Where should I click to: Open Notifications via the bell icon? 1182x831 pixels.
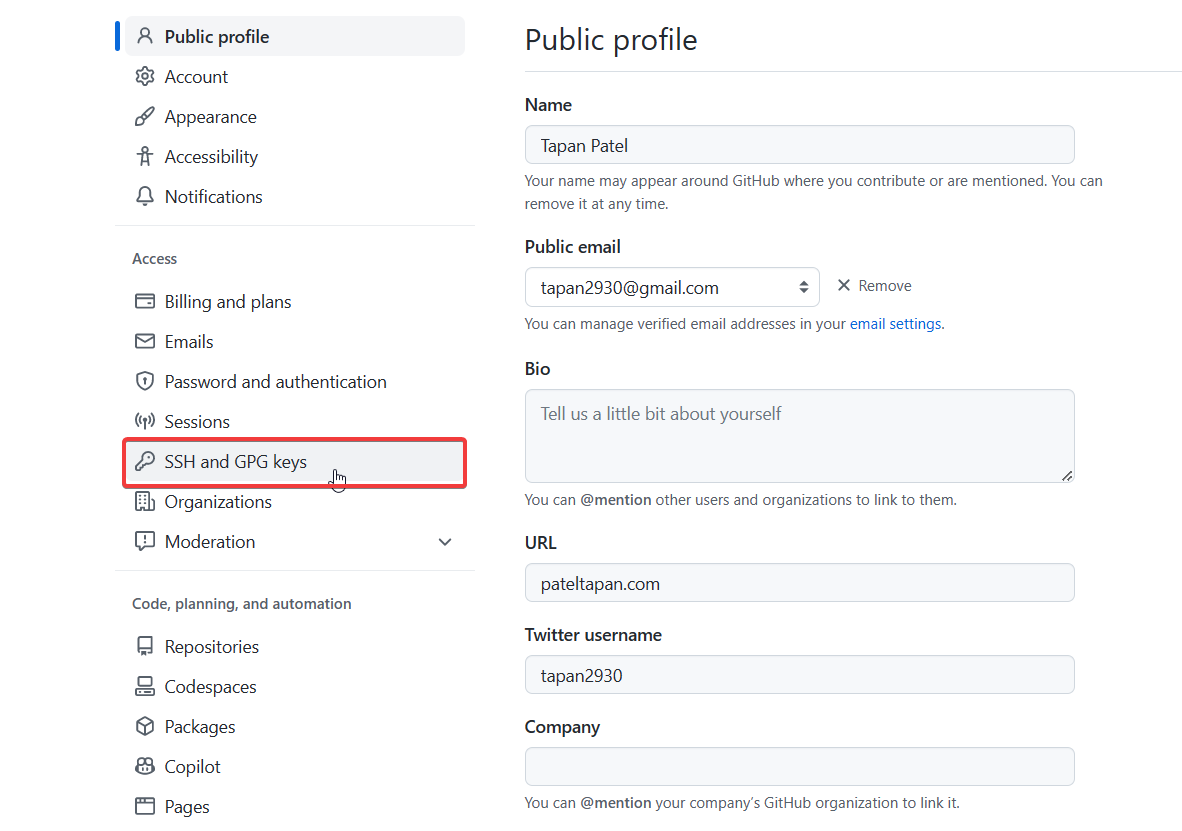click(x=145, y=196)
